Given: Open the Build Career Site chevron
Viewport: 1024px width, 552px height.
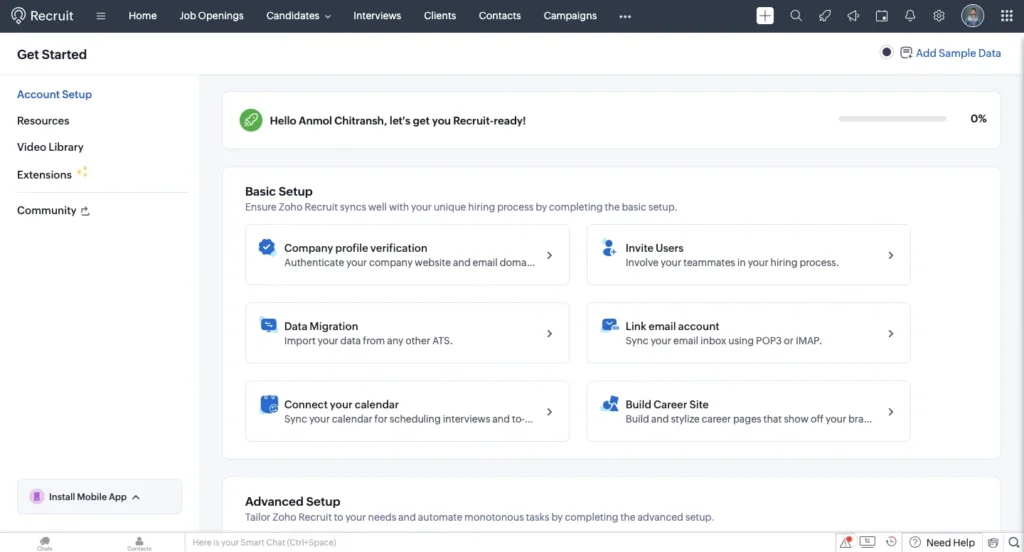Looking at the screenshot, I should [891, 412].
